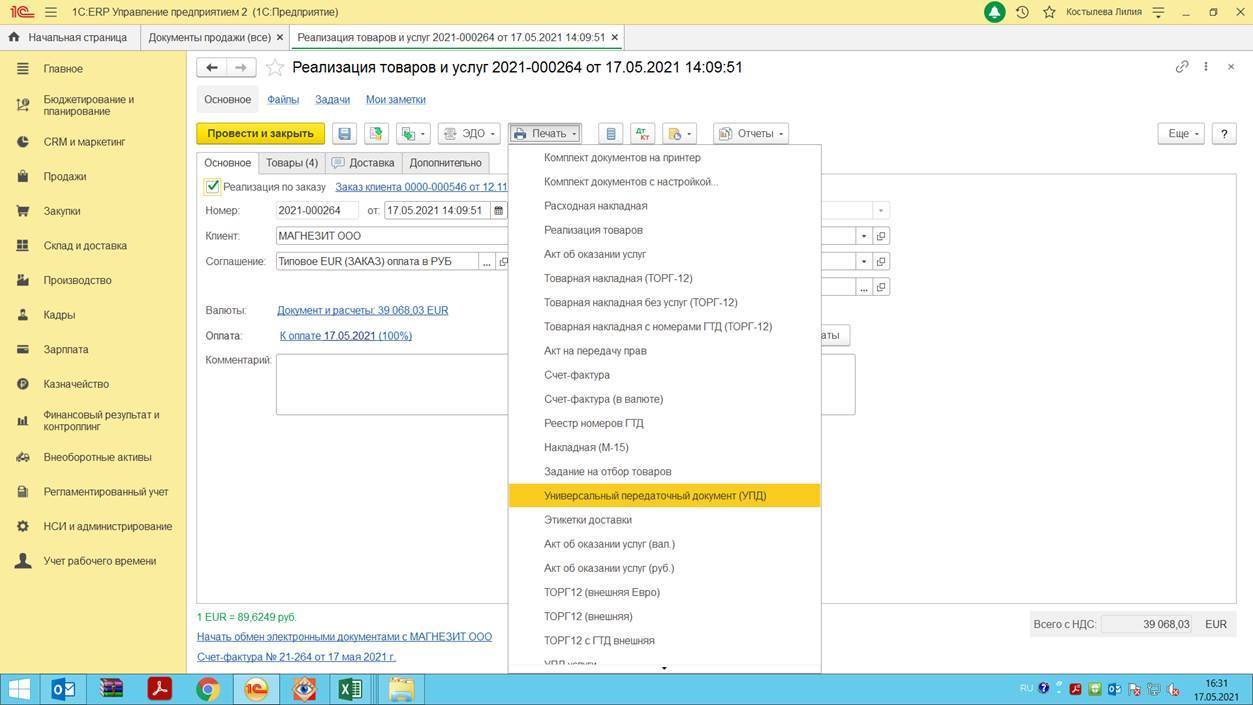Open the Еще dropdown menu

(1183, 133)
